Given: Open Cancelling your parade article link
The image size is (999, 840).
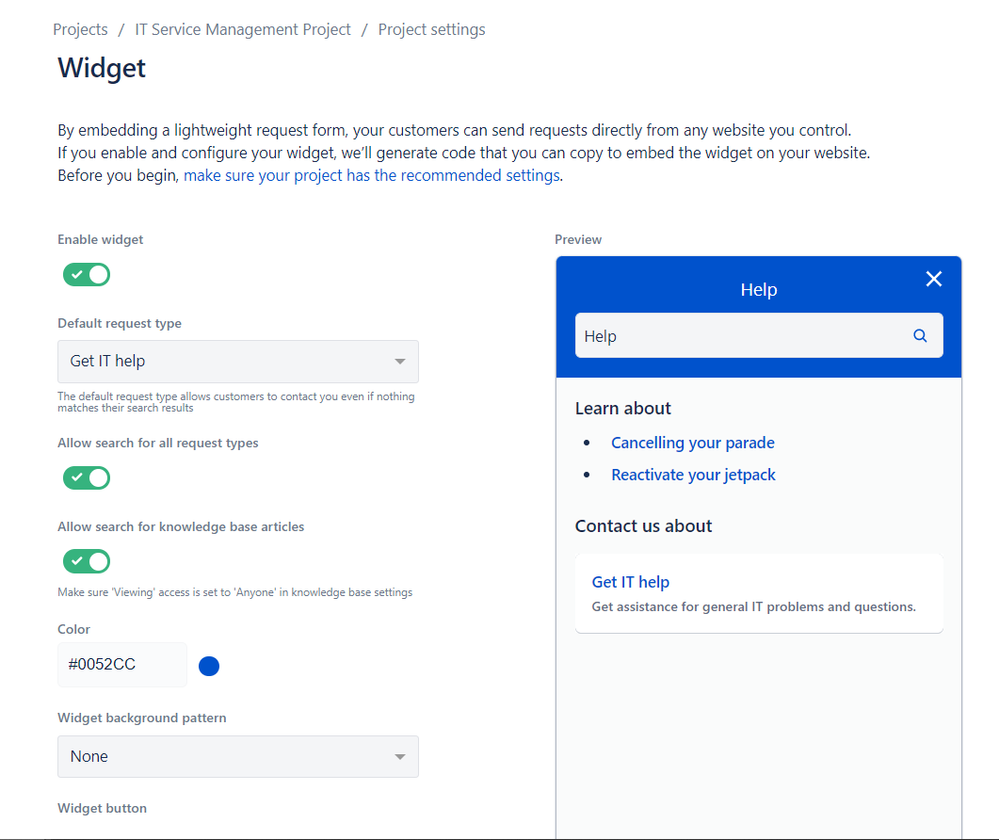Looking at the screenshot, I should point(693,442).
